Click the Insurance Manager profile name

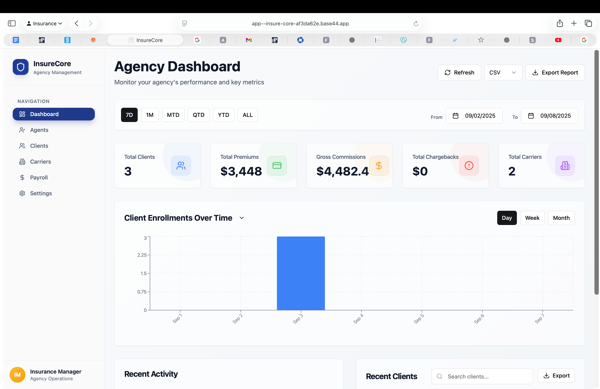click(x=55, y=371)
